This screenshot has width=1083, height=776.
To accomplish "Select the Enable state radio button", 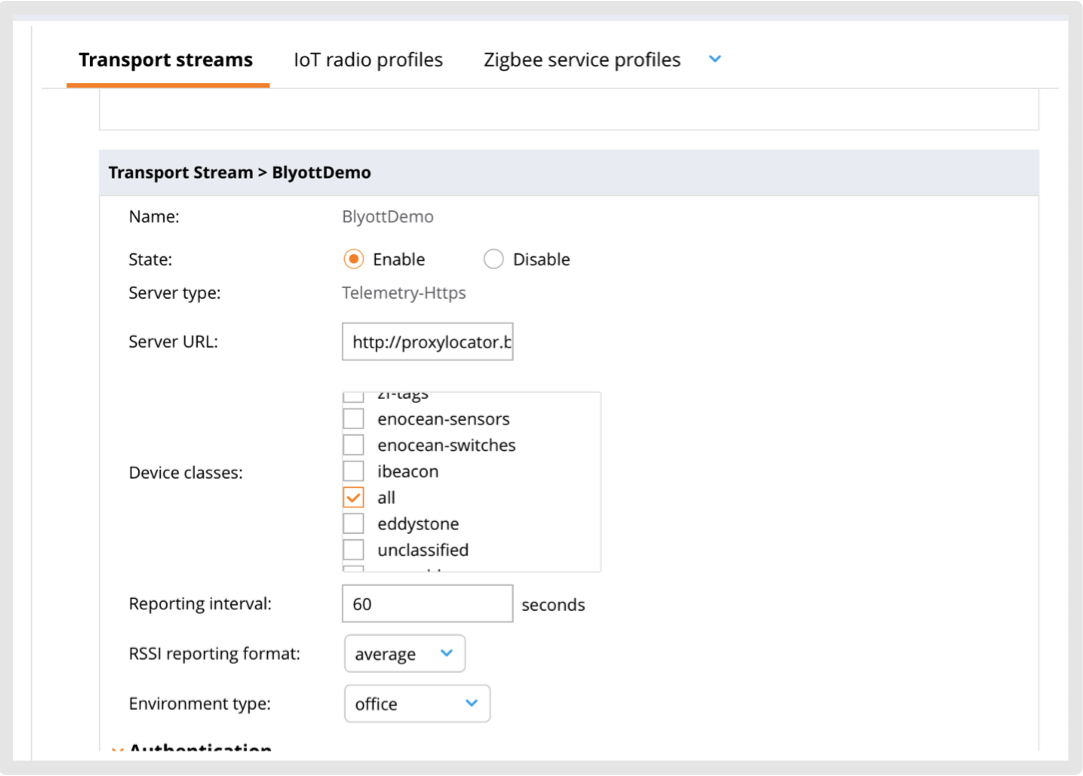I will click(354, 260).
